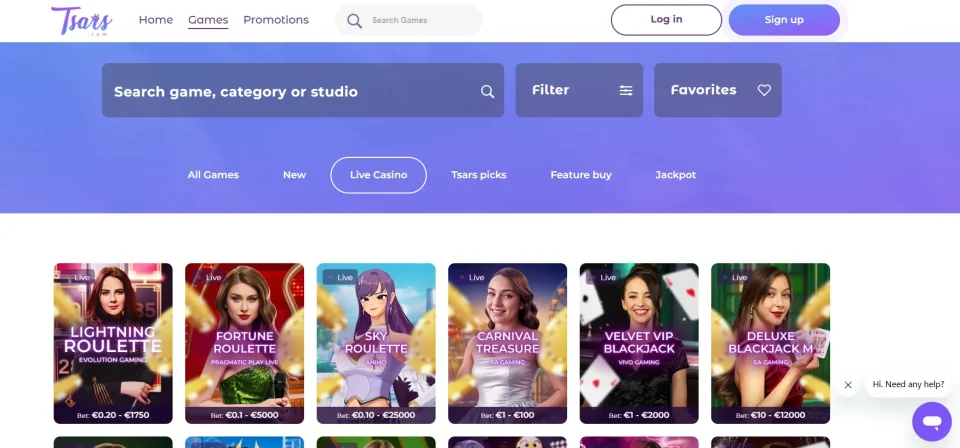This screenshot has width=960, height=448.
Task: Dismiss the help message with the X
Action: tap(848, 385)
